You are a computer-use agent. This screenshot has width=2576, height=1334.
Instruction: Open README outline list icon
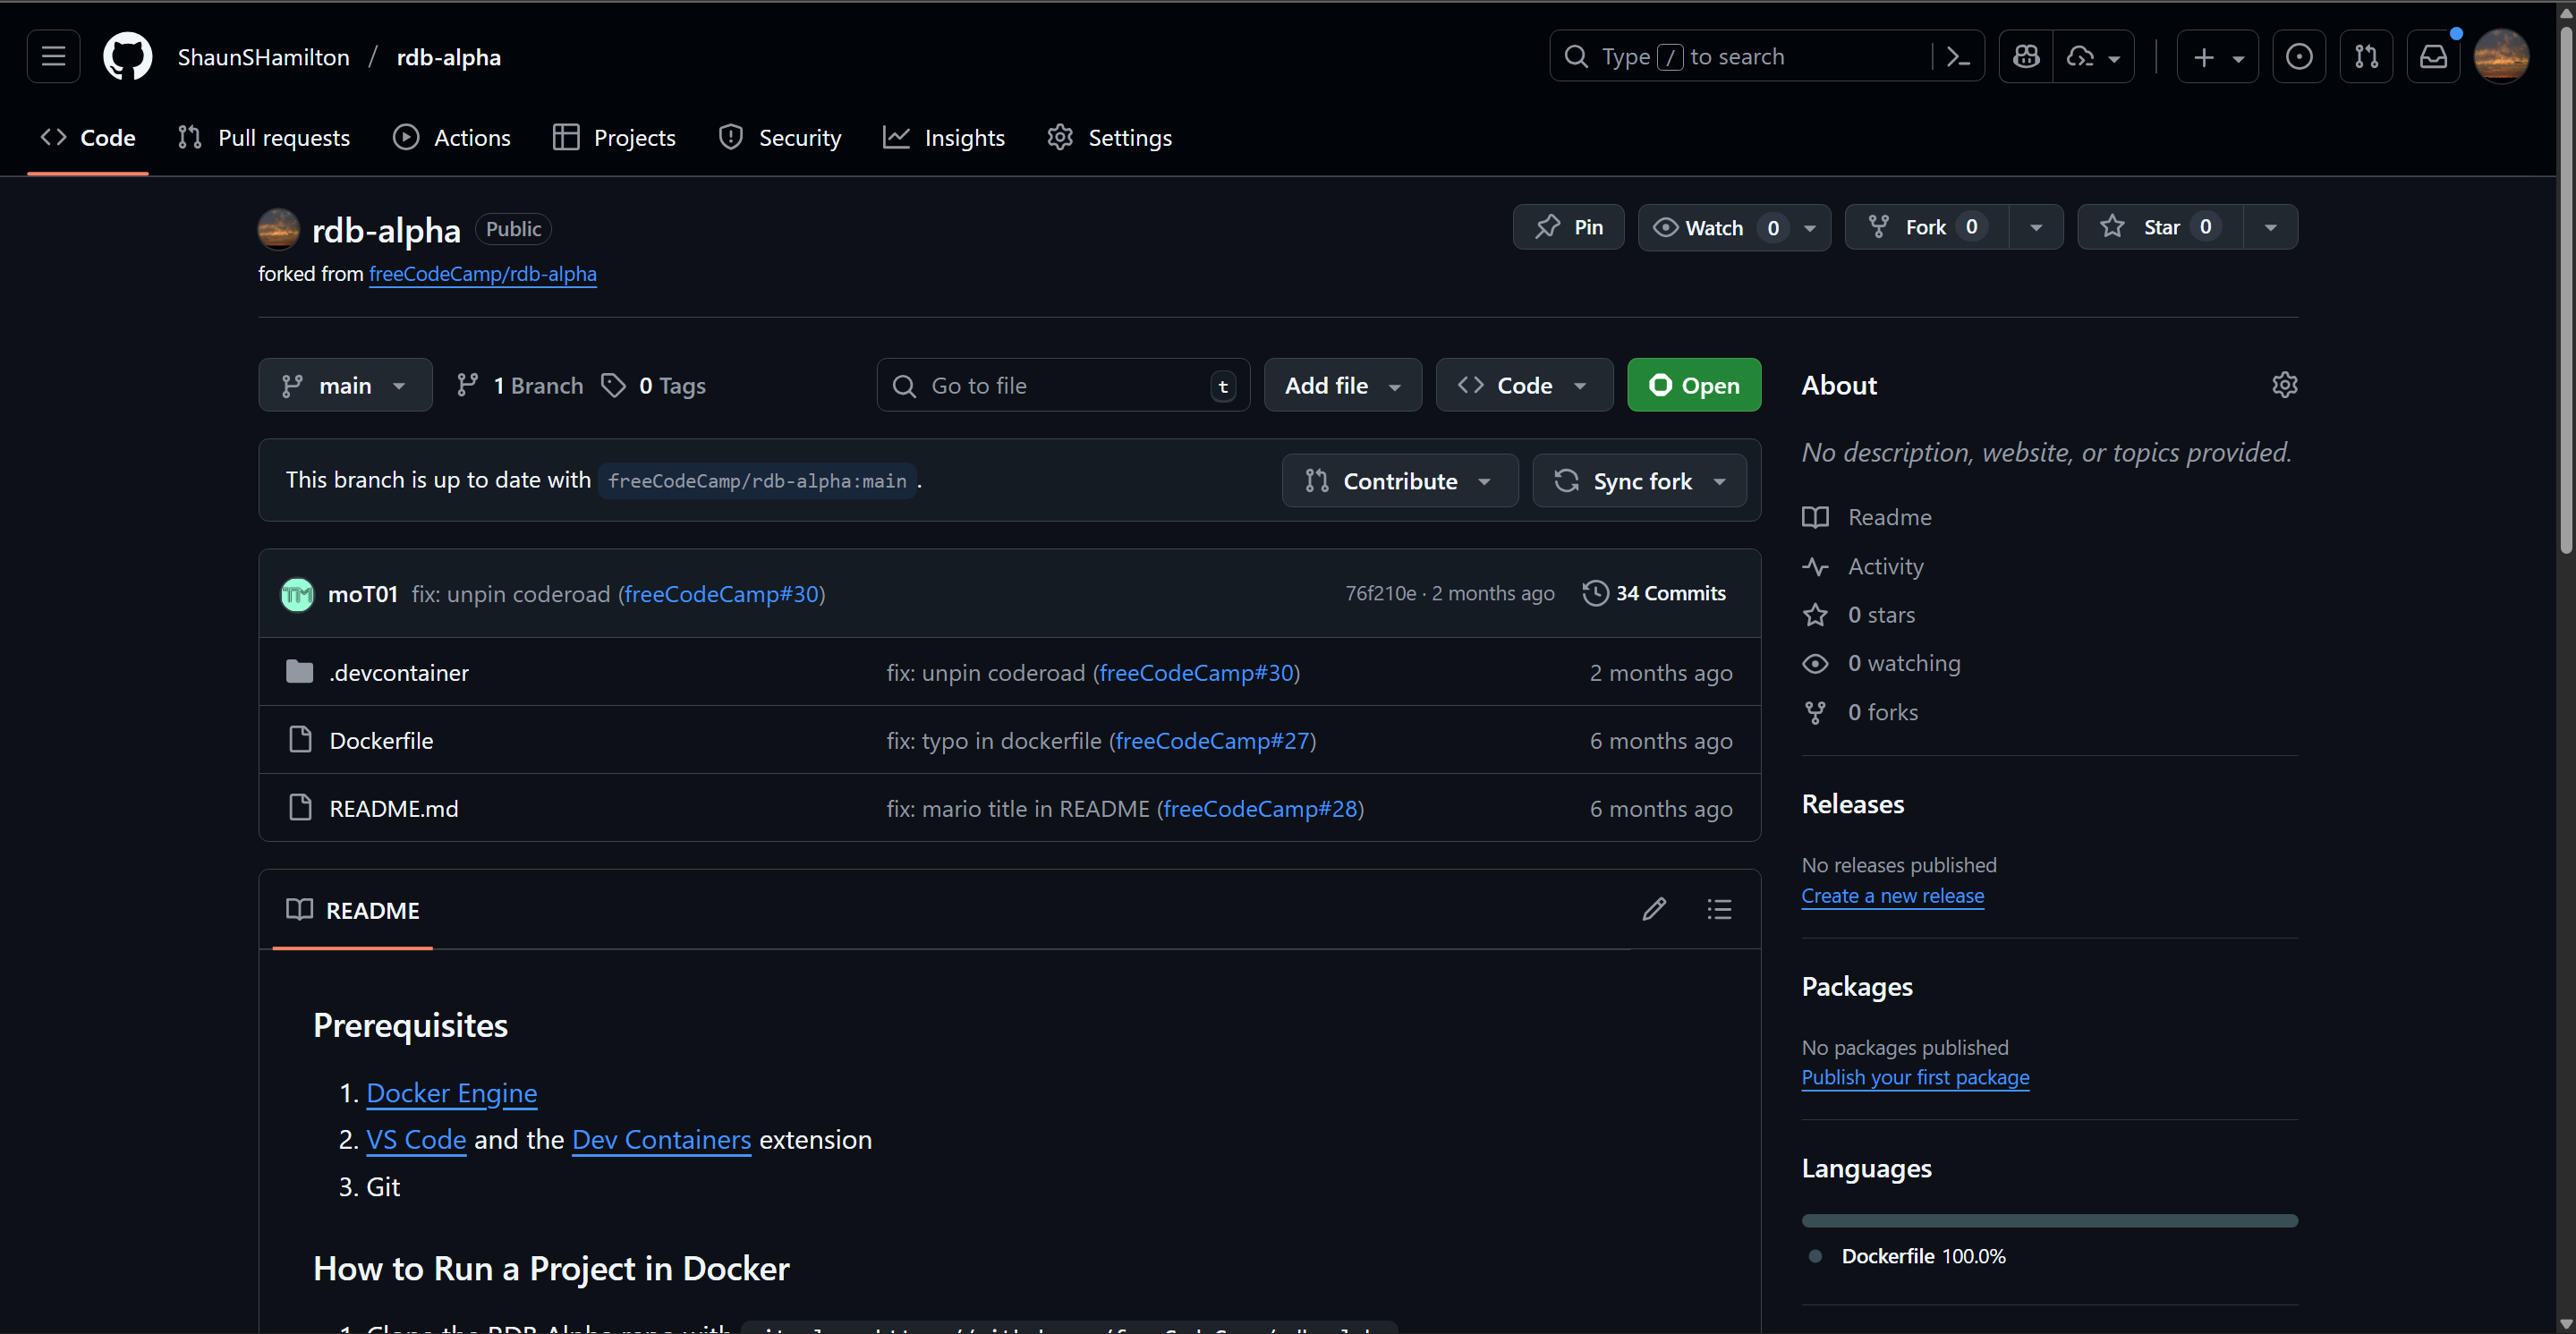coord(1719,909)
